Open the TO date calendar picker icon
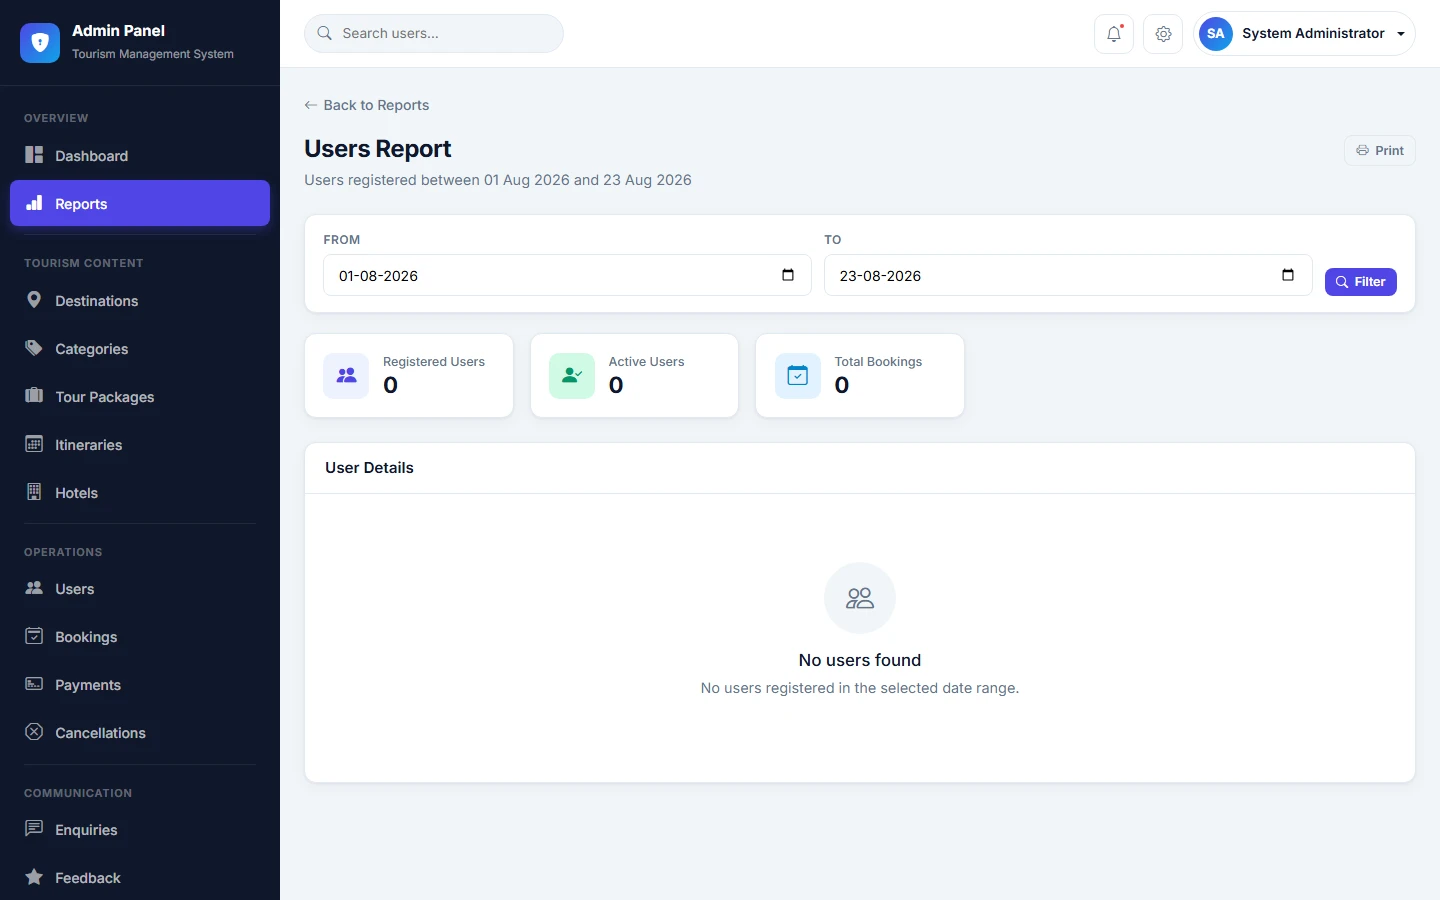This screenshot has width=1440, height=900. pyautogui.click(x=1288, y=275)
